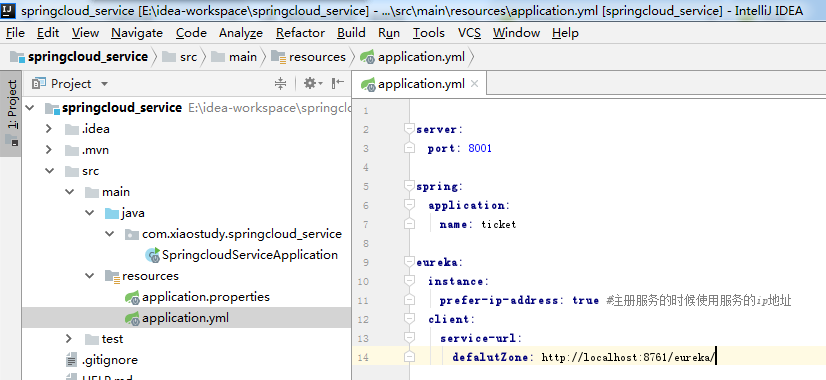Select application.yml in Project tree

[x=186, y=318]
